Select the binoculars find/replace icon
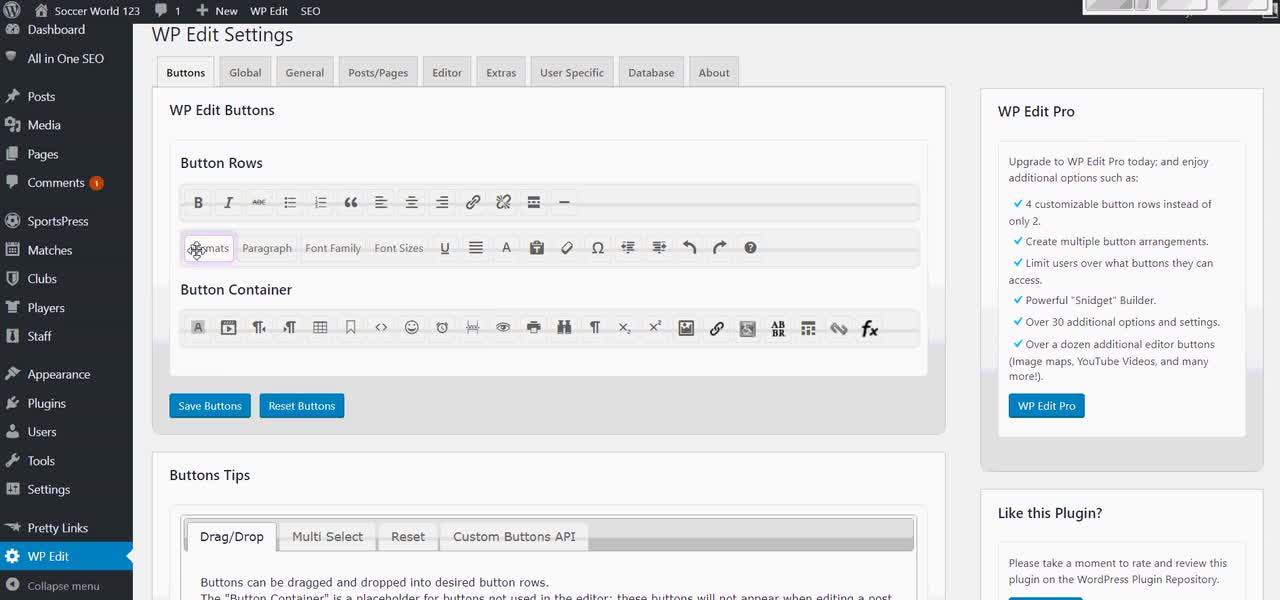This screenshot has width=1280, height=600. click(x=564, y=328)
